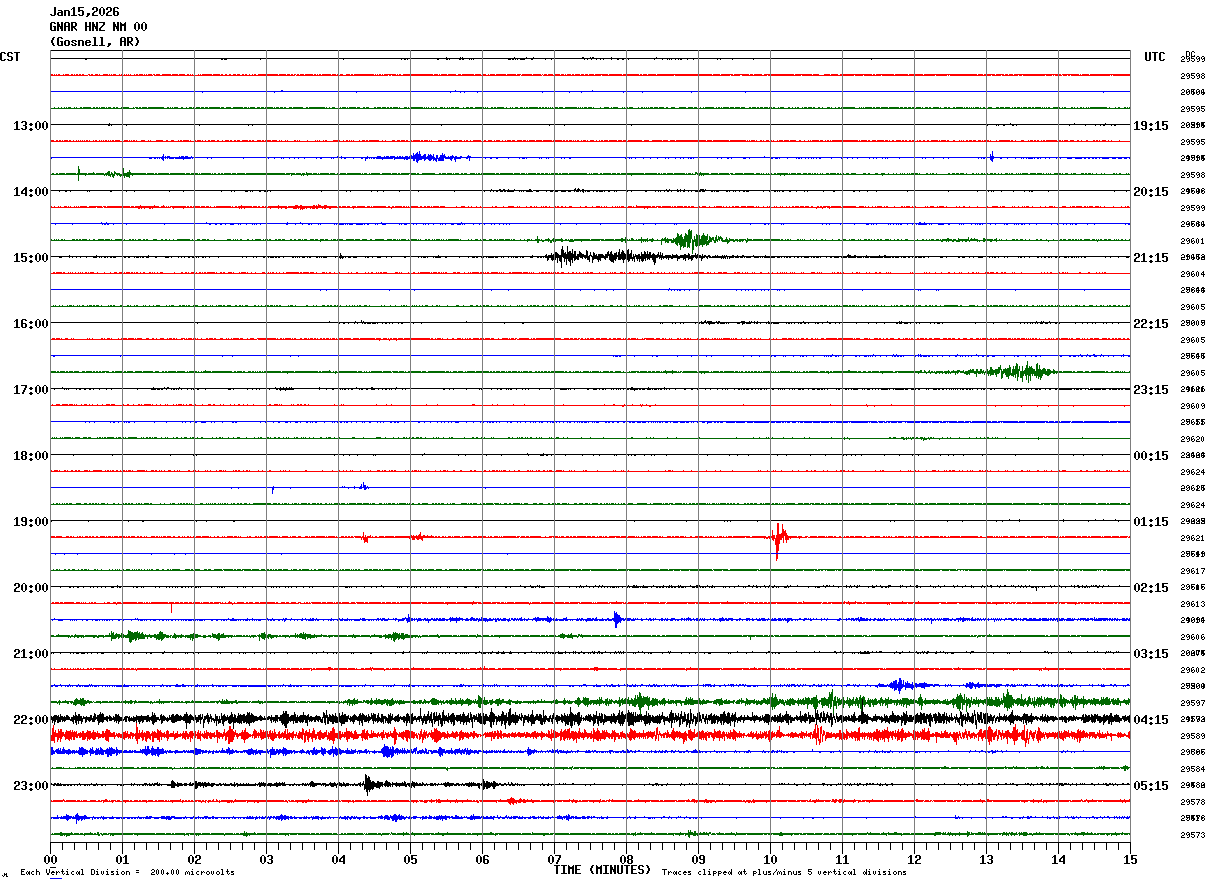
Task: Click the 01:15 UTC time label
Action: (x=1151, y=521)
